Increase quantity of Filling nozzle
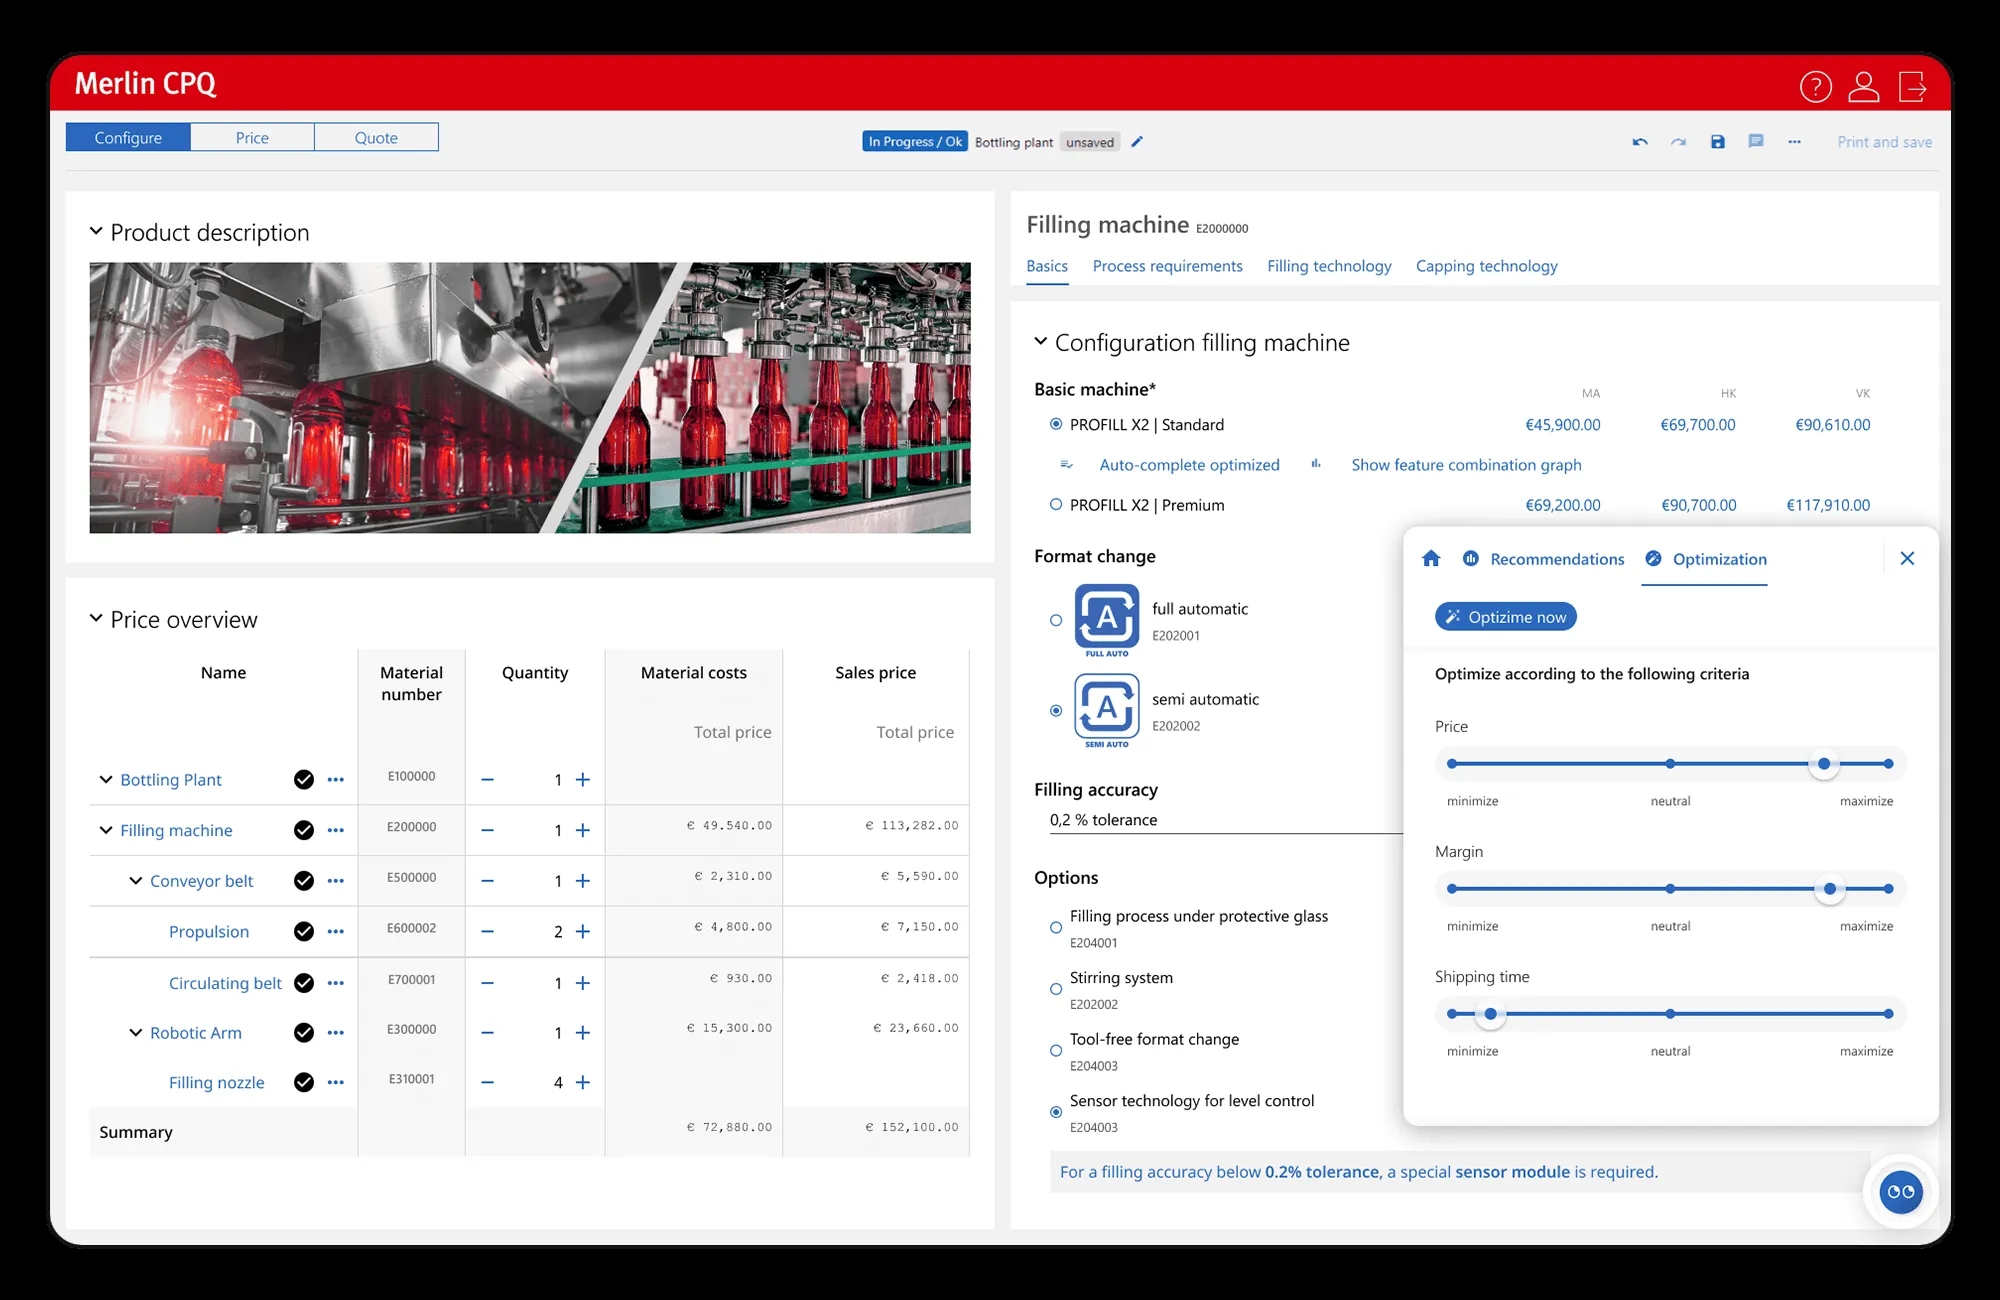The image size is (2000, 1300). [583, 1082]
